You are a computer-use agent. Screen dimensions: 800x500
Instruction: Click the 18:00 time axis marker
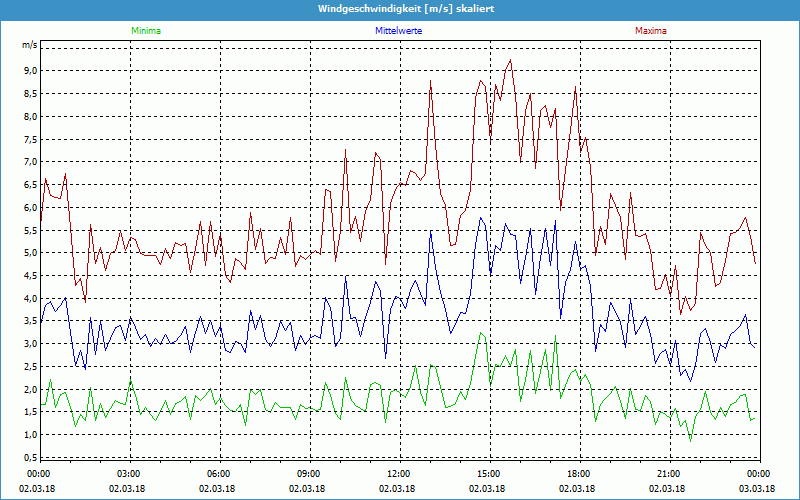click(x=578, y=474)
